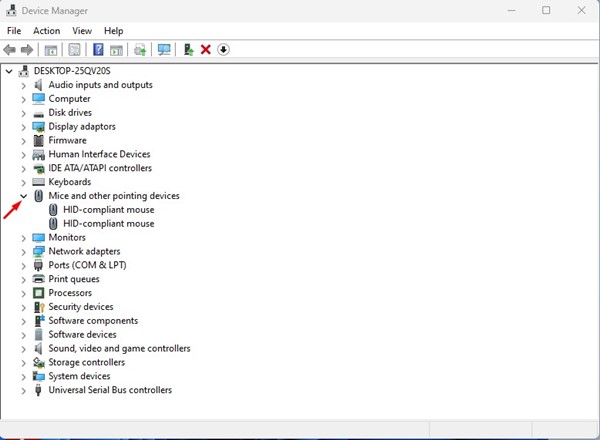Click the DESKTOP-25QV20S computer icon
Viewport: 600px width, 440px height.
[x=24, y=71]
